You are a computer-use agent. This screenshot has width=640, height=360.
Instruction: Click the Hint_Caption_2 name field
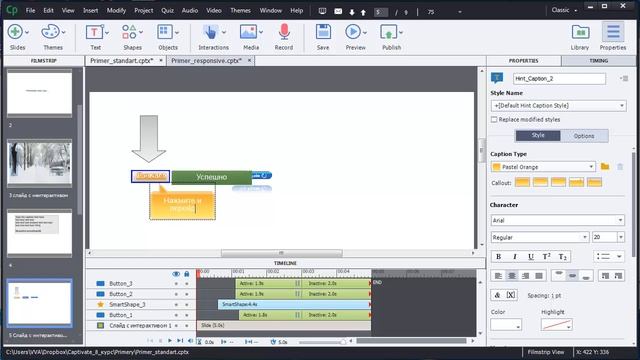coord(559,78)
